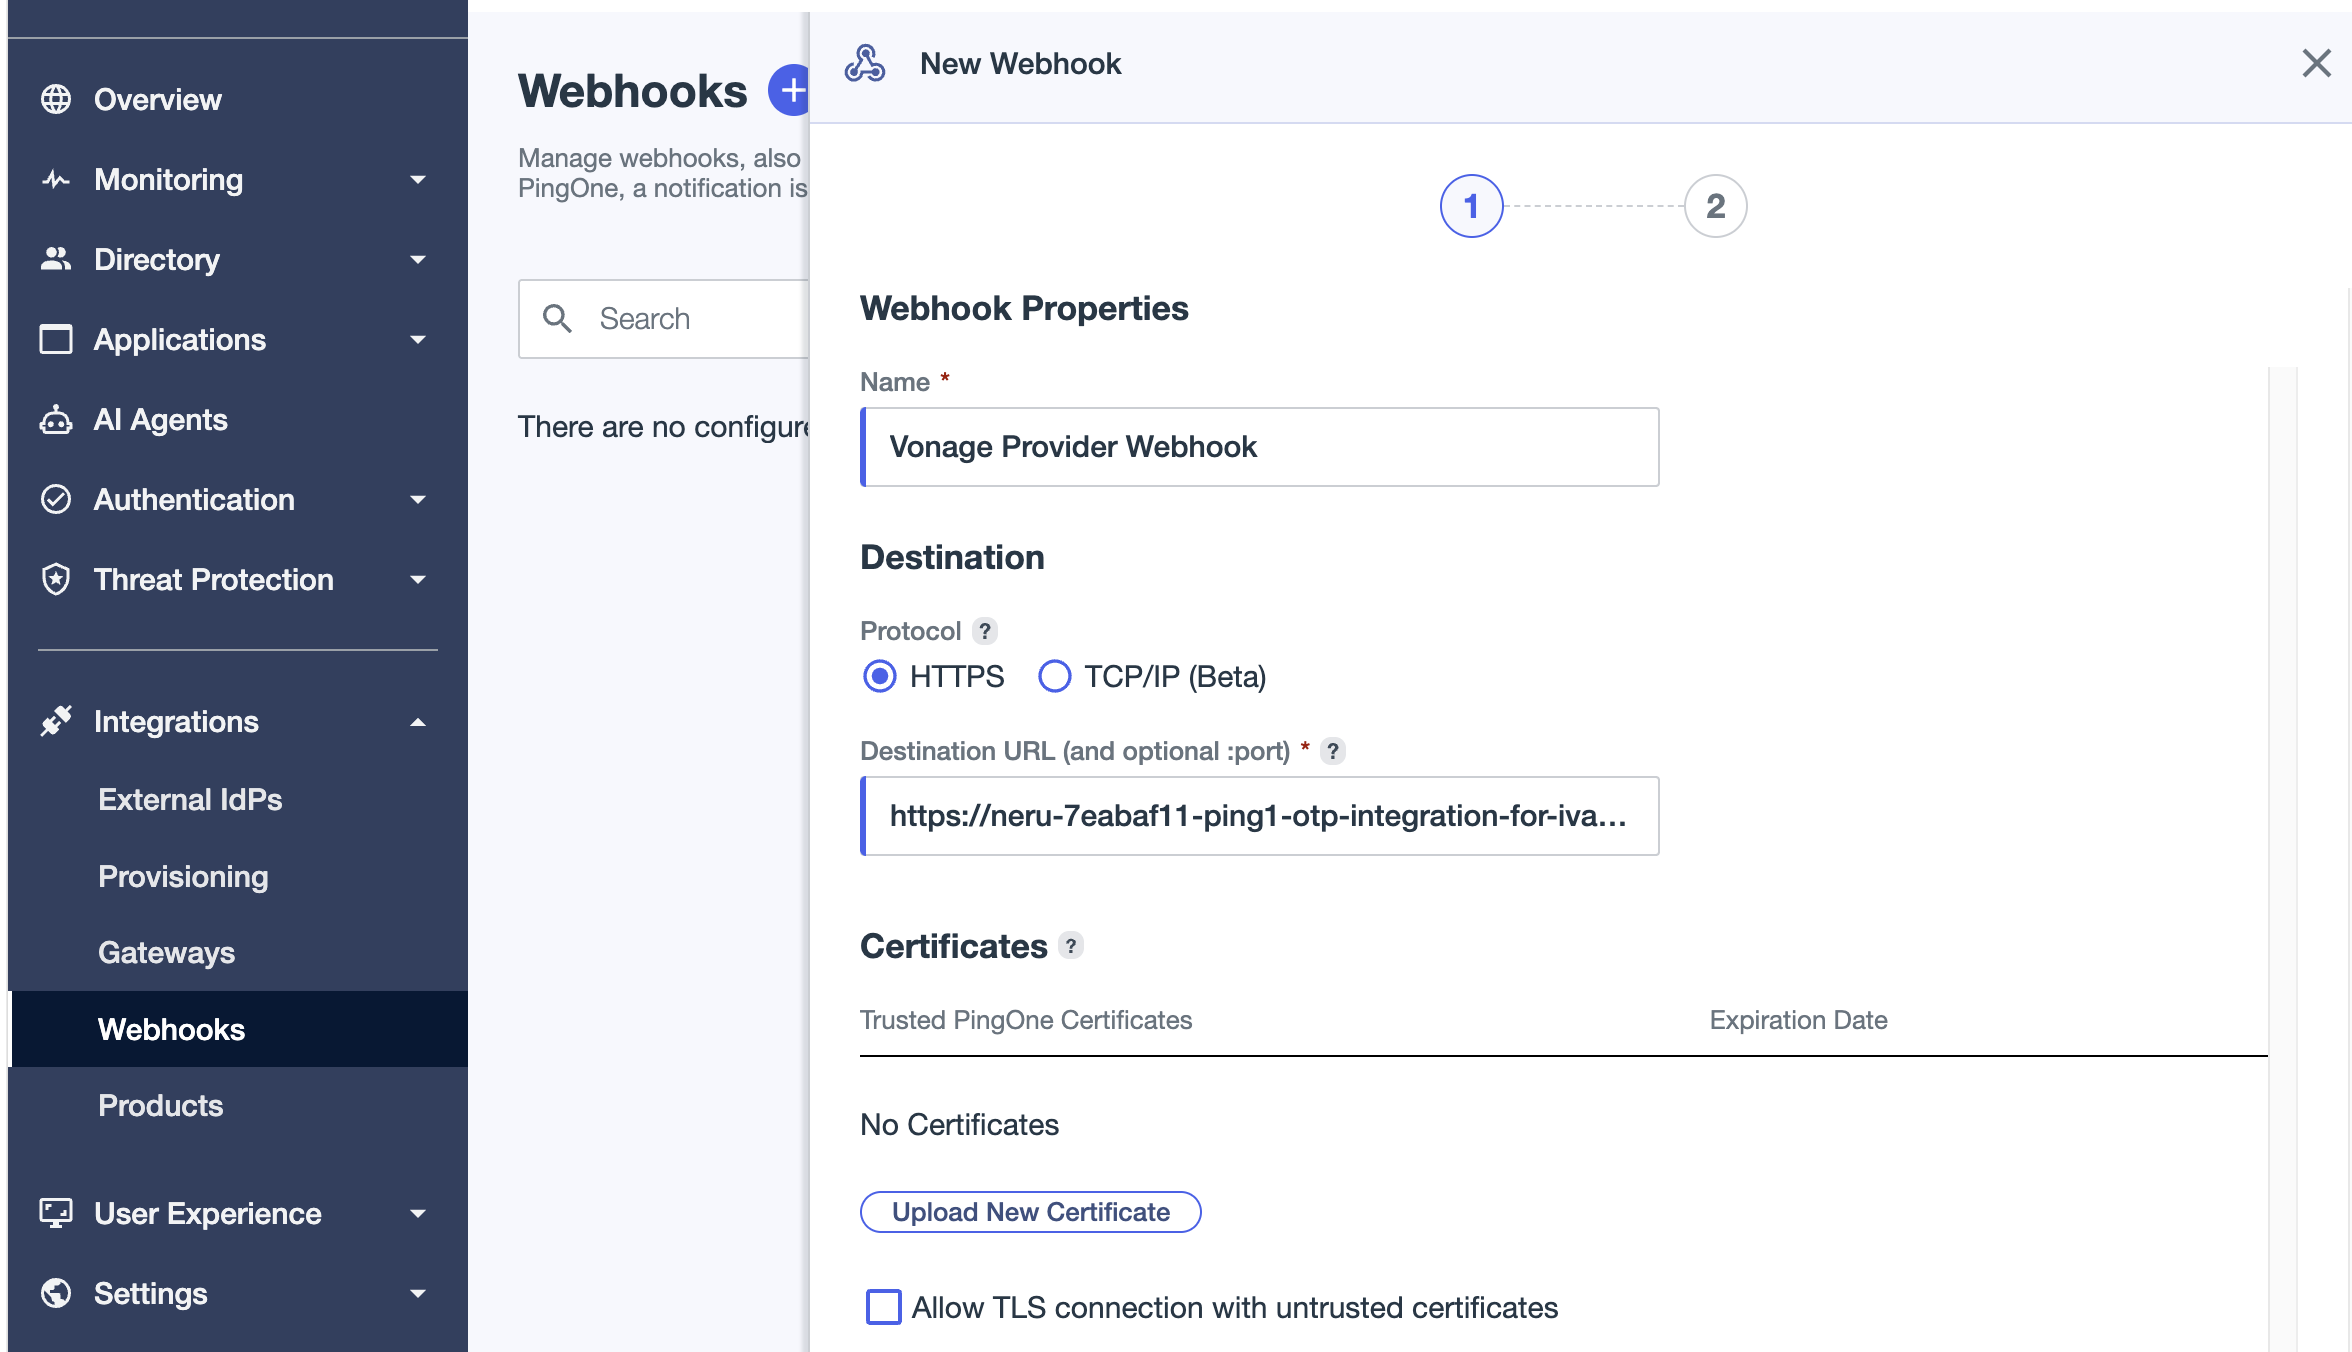Screen dimensions: 2352x1352
Task: Click the Directory people icon
Action: point(56,259)
